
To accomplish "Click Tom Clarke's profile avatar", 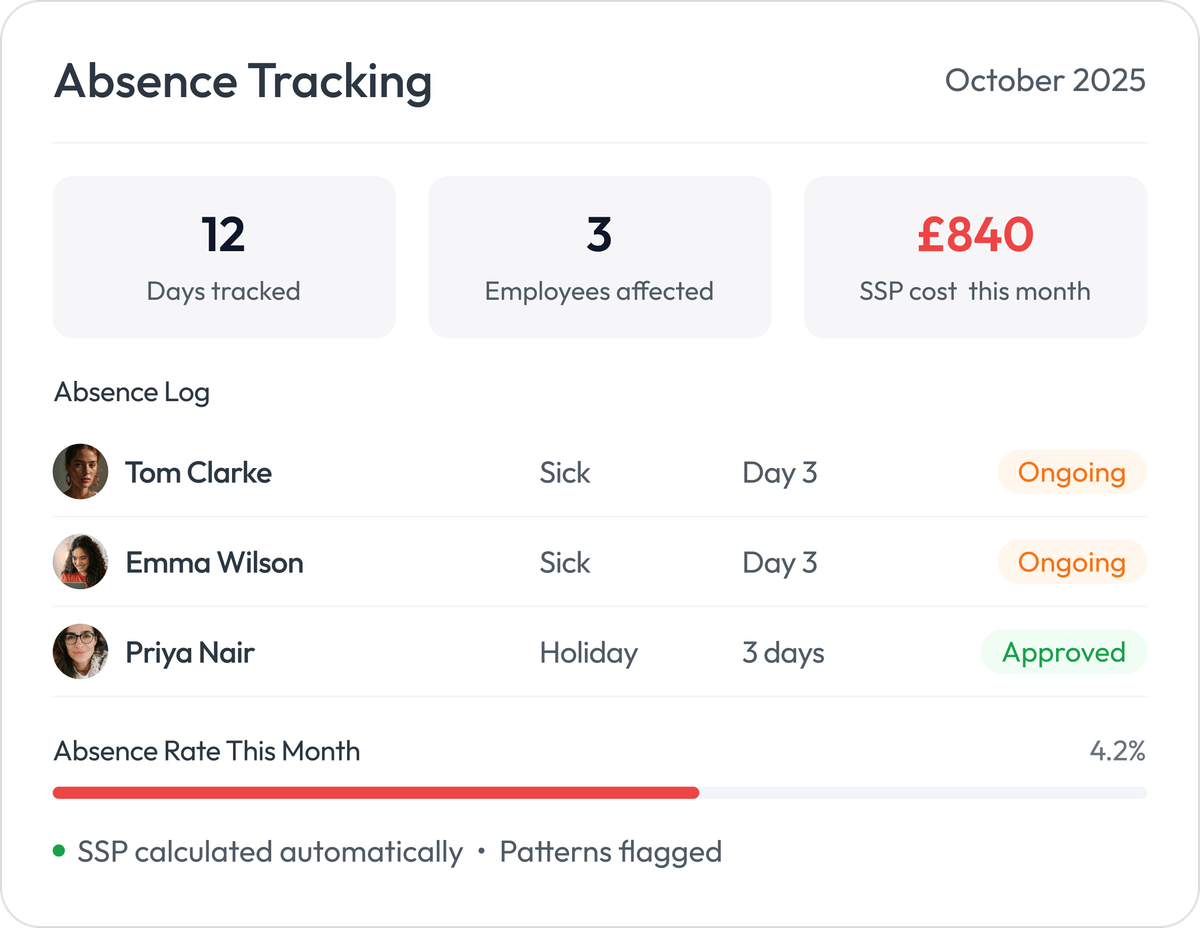I will coord(80,471).
